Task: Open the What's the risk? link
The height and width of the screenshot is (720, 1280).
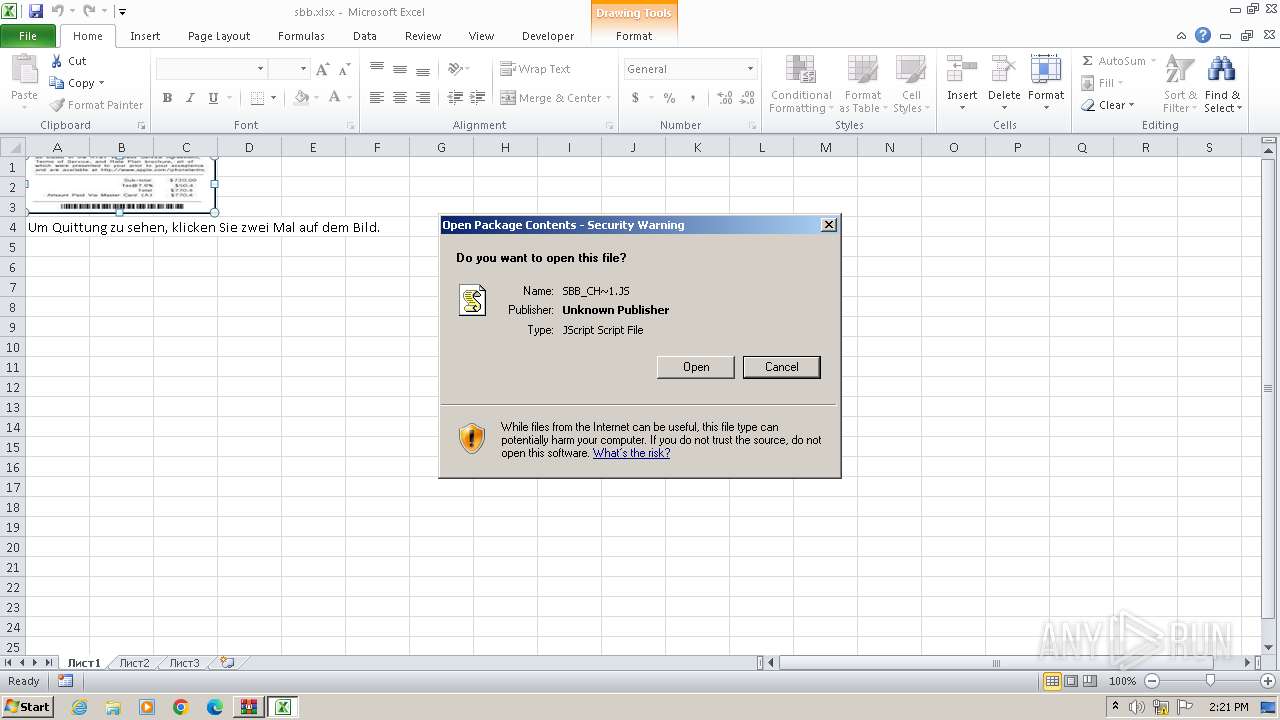Action: tap(631, 453)
